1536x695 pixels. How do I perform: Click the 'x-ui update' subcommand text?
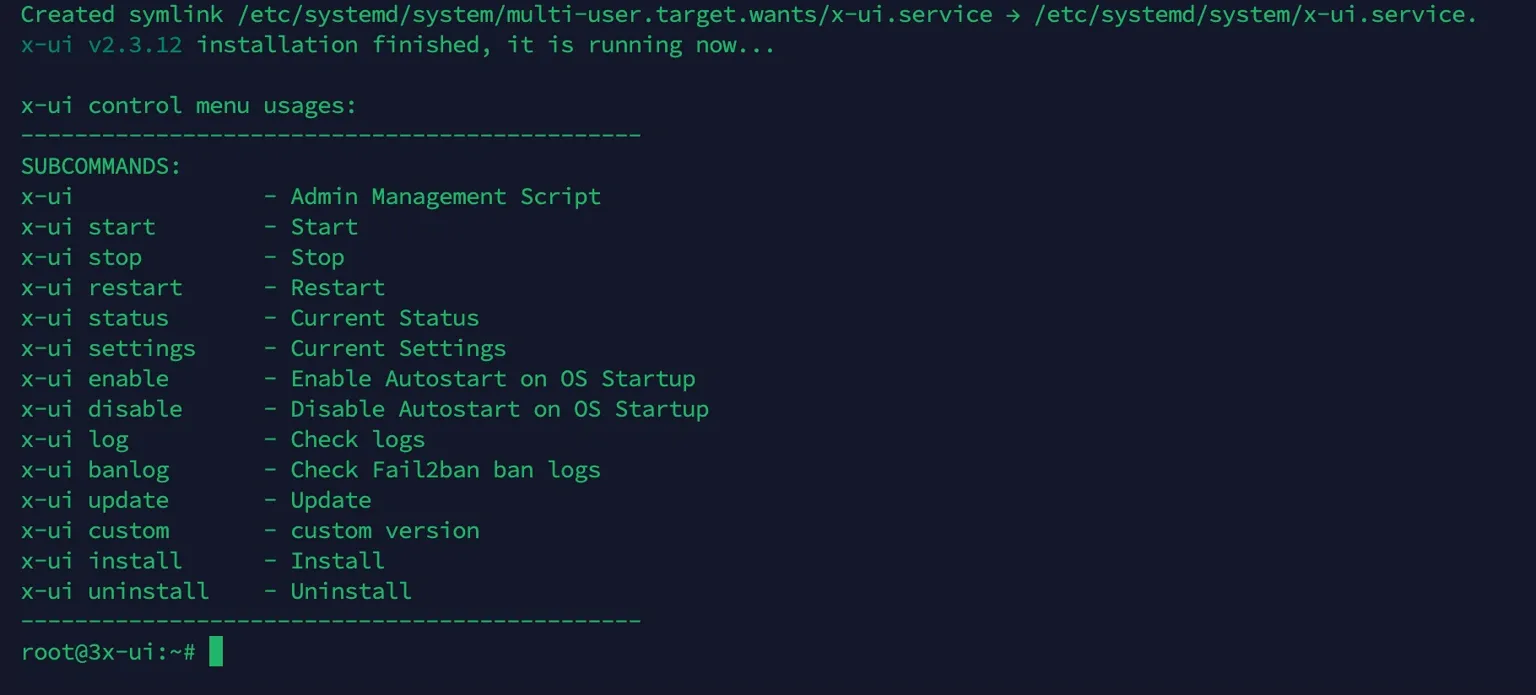[94, 500]
